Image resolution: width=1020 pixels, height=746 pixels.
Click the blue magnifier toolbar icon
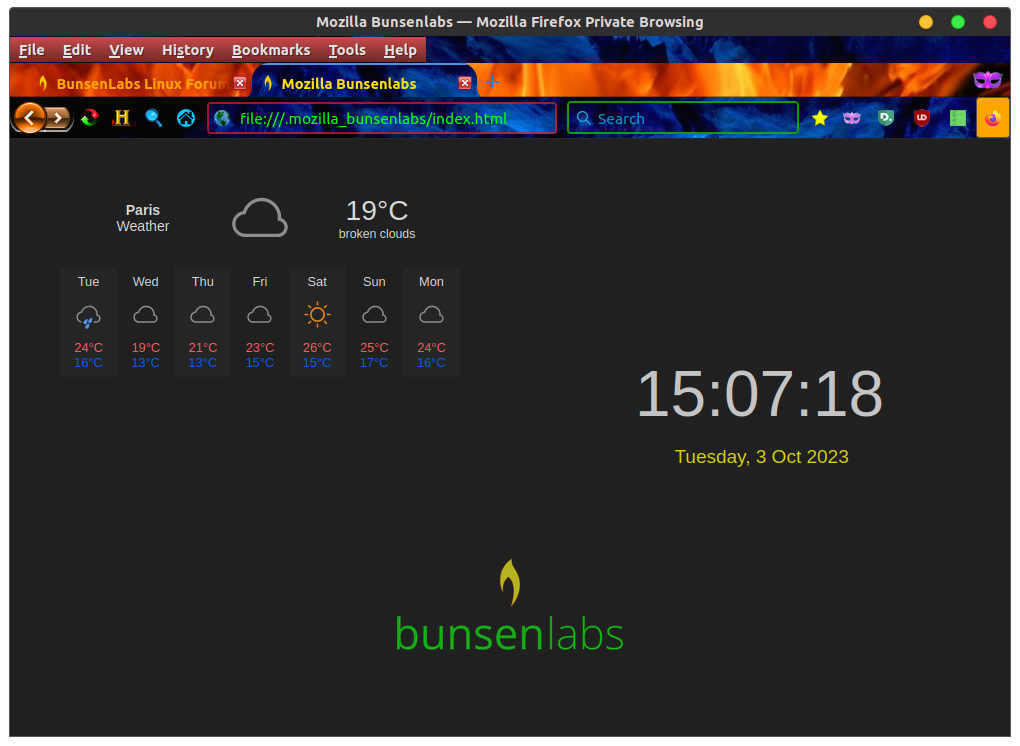tap(154, 118)
